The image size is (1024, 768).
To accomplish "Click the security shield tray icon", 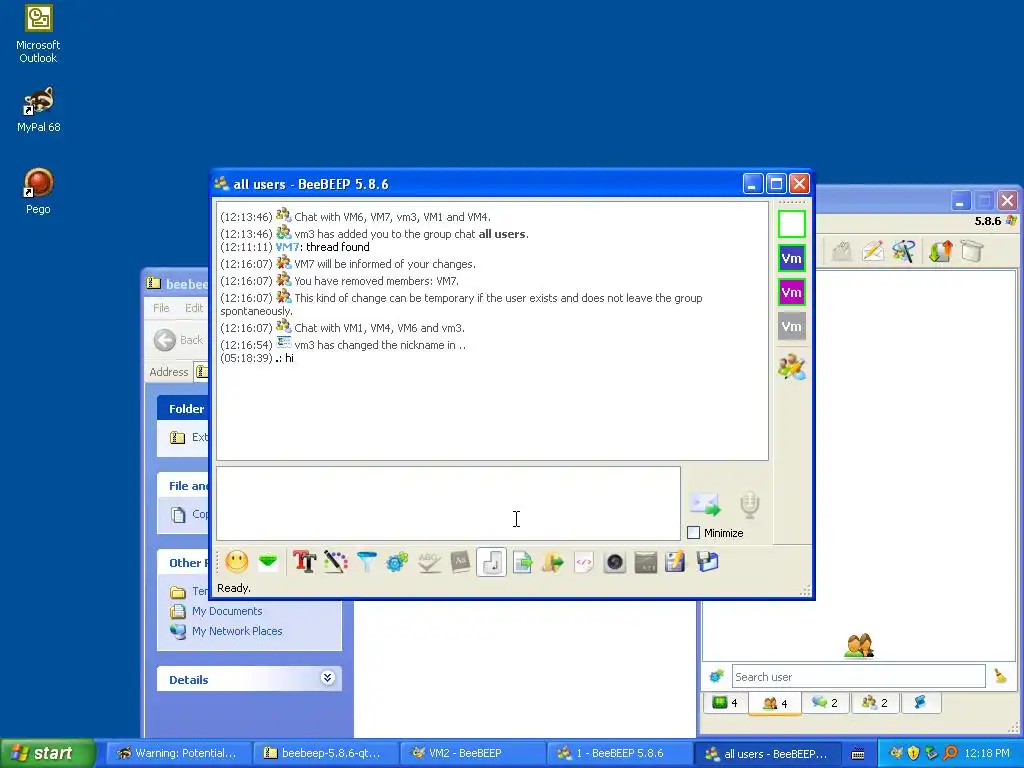I will click(914, 753).
